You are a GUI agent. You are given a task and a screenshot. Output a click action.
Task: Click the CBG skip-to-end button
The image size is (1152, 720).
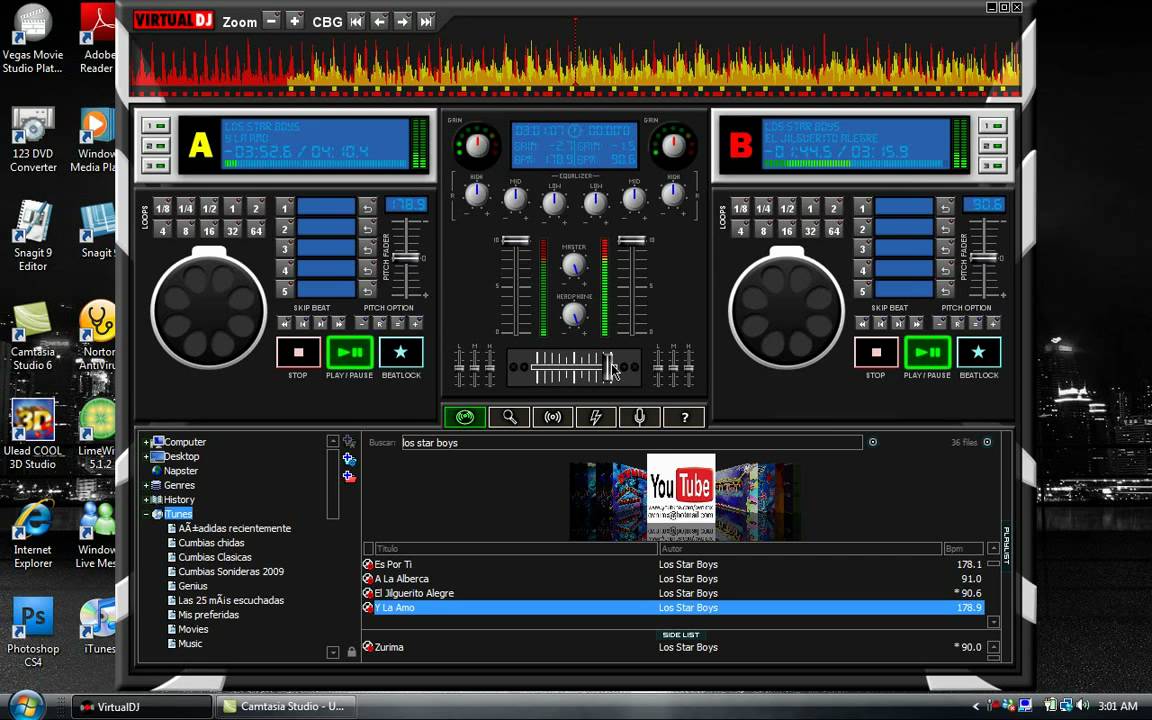(426, 21)
